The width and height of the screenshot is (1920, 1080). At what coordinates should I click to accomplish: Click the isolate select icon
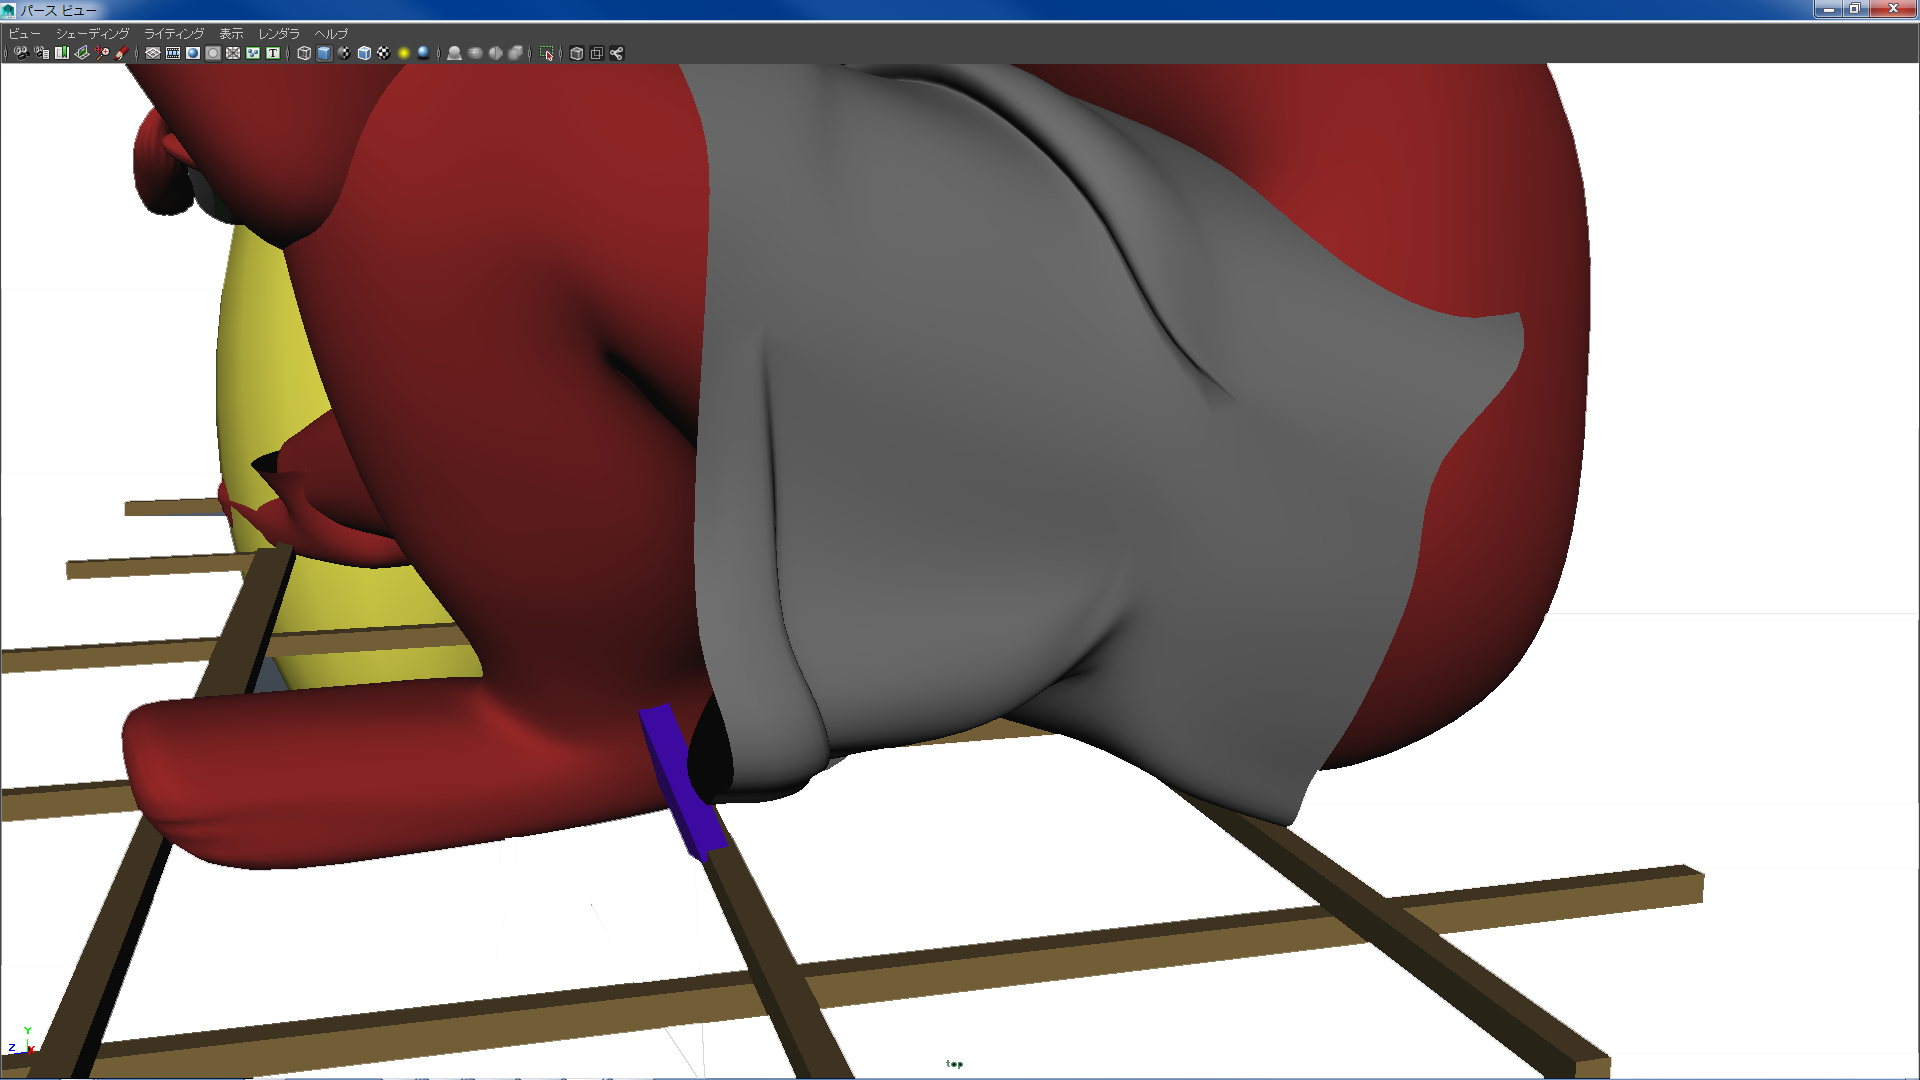pyautogui.click(x=547, y=53)
